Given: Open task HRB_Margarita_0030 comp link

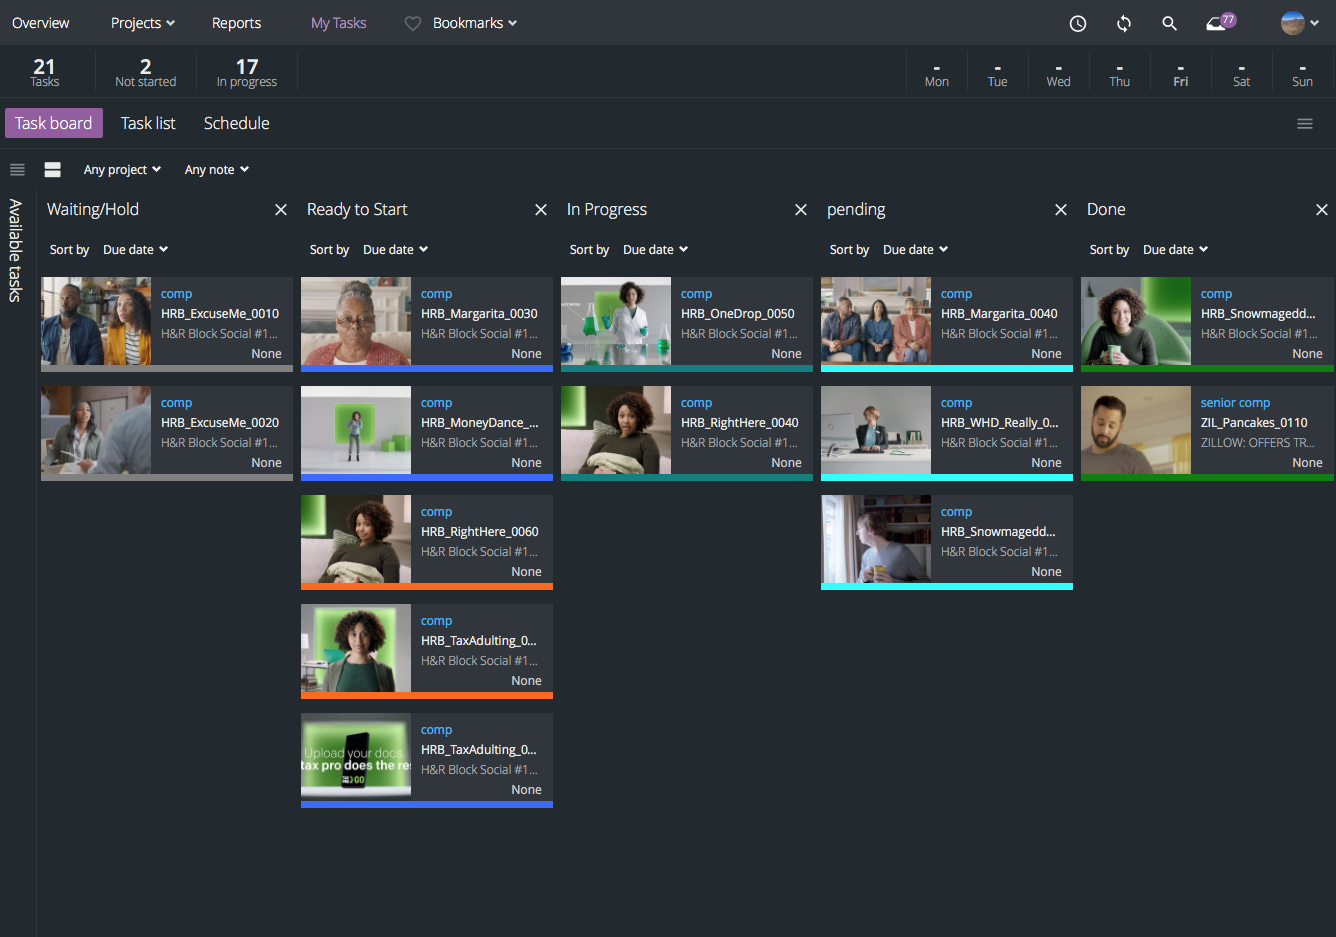Looking at the screenshot, I should [x=436, y=293].
